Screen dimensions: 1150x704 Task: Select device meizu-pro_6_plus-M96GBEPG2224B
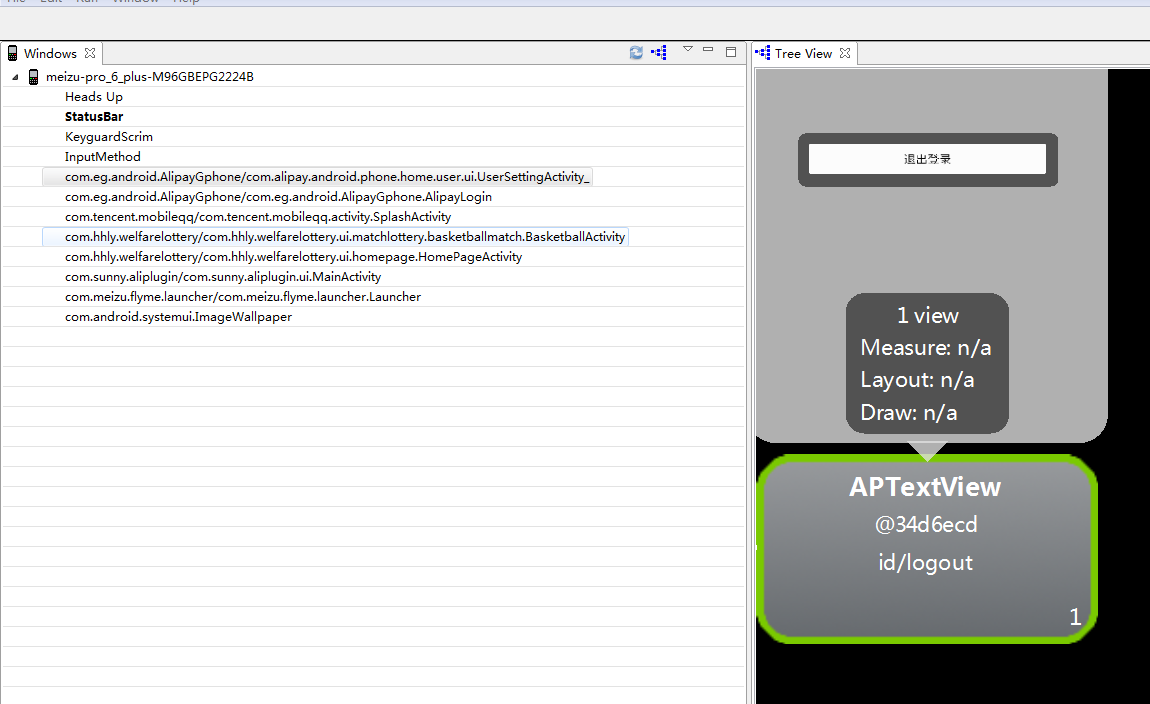(x=150, y=77)
